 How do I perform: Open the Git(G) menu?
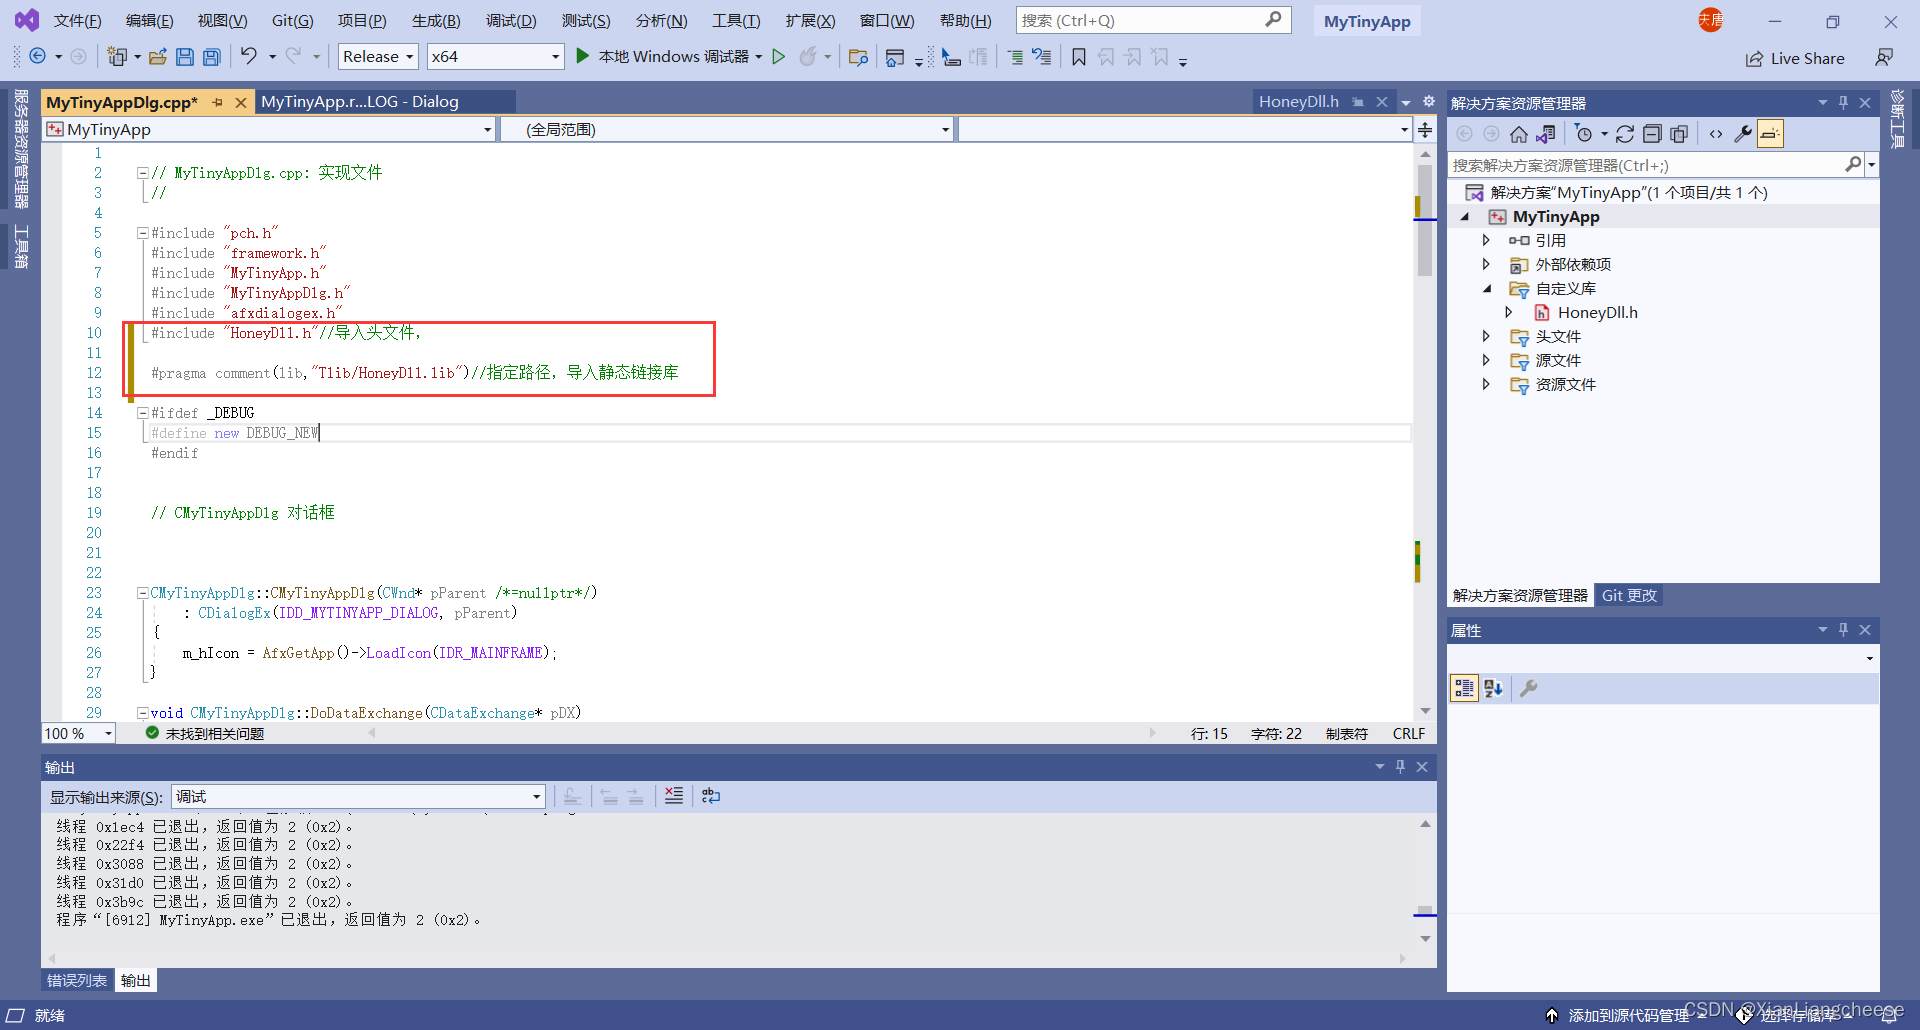pyautogui.click(x=292, y=20)
